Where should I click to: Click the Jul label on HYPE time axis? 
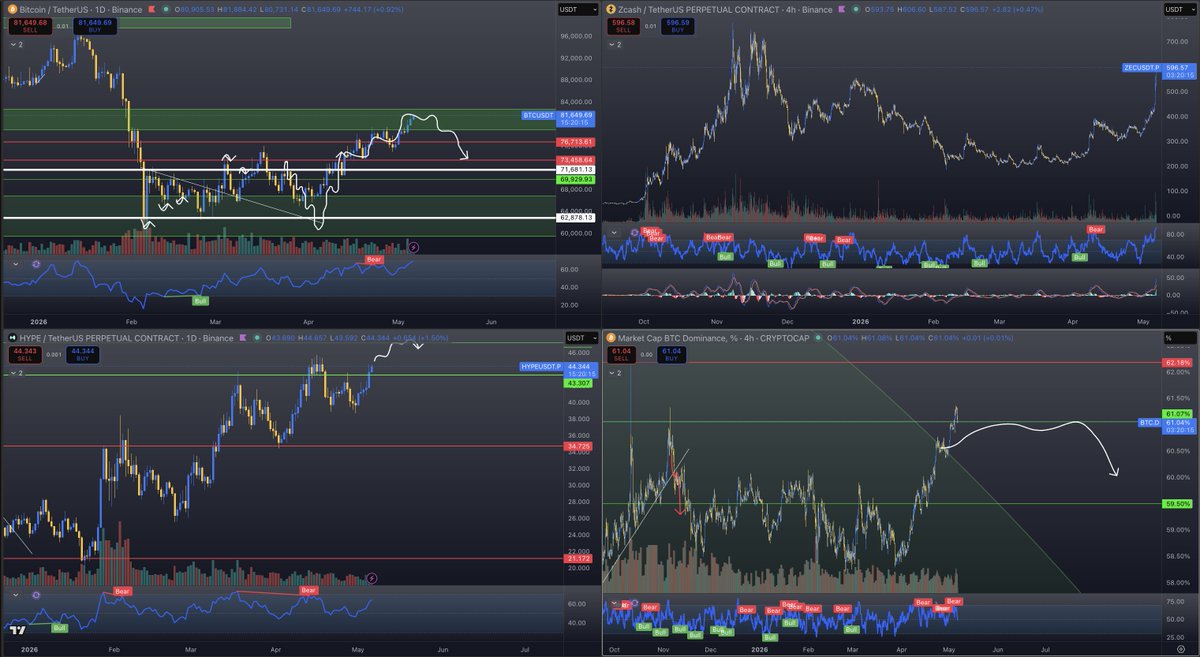pos(526,648)
